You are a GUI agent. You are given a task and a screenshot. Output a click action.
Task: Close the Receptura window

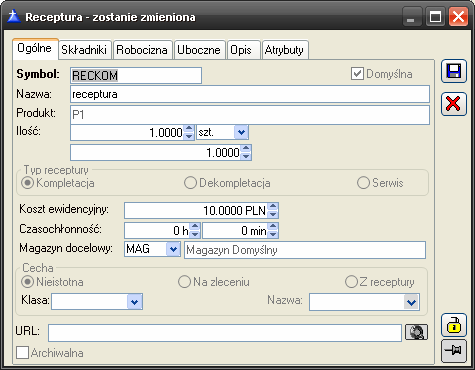coord(458,17)
